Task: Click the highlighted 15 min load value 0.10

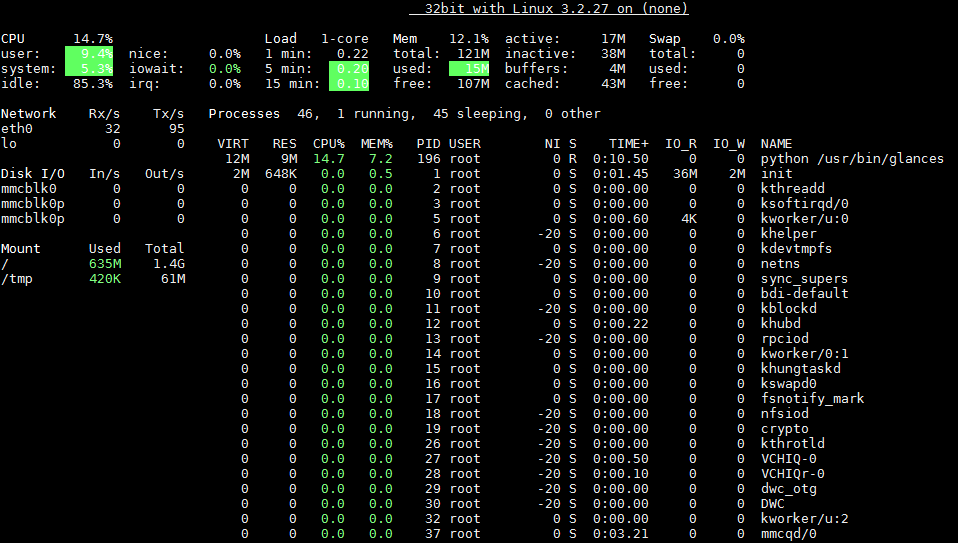Action: click(349, 84)
